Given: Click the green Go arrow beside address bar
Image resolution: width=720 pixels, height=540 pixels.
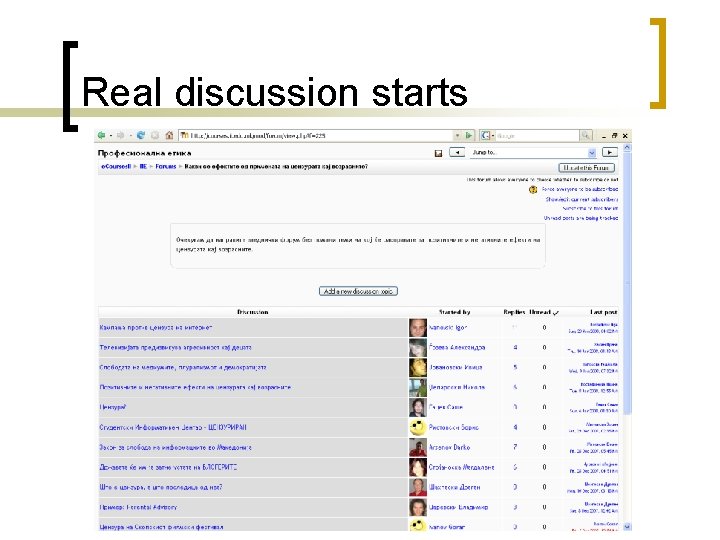Looking at the screenshot, I should (469, 135).
